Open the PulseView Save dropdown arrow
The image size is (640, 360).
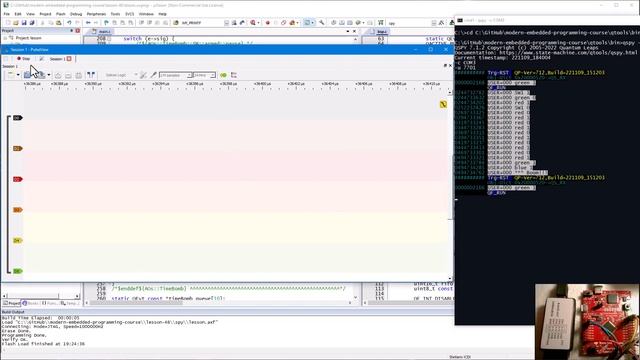[x=49, y=75]
